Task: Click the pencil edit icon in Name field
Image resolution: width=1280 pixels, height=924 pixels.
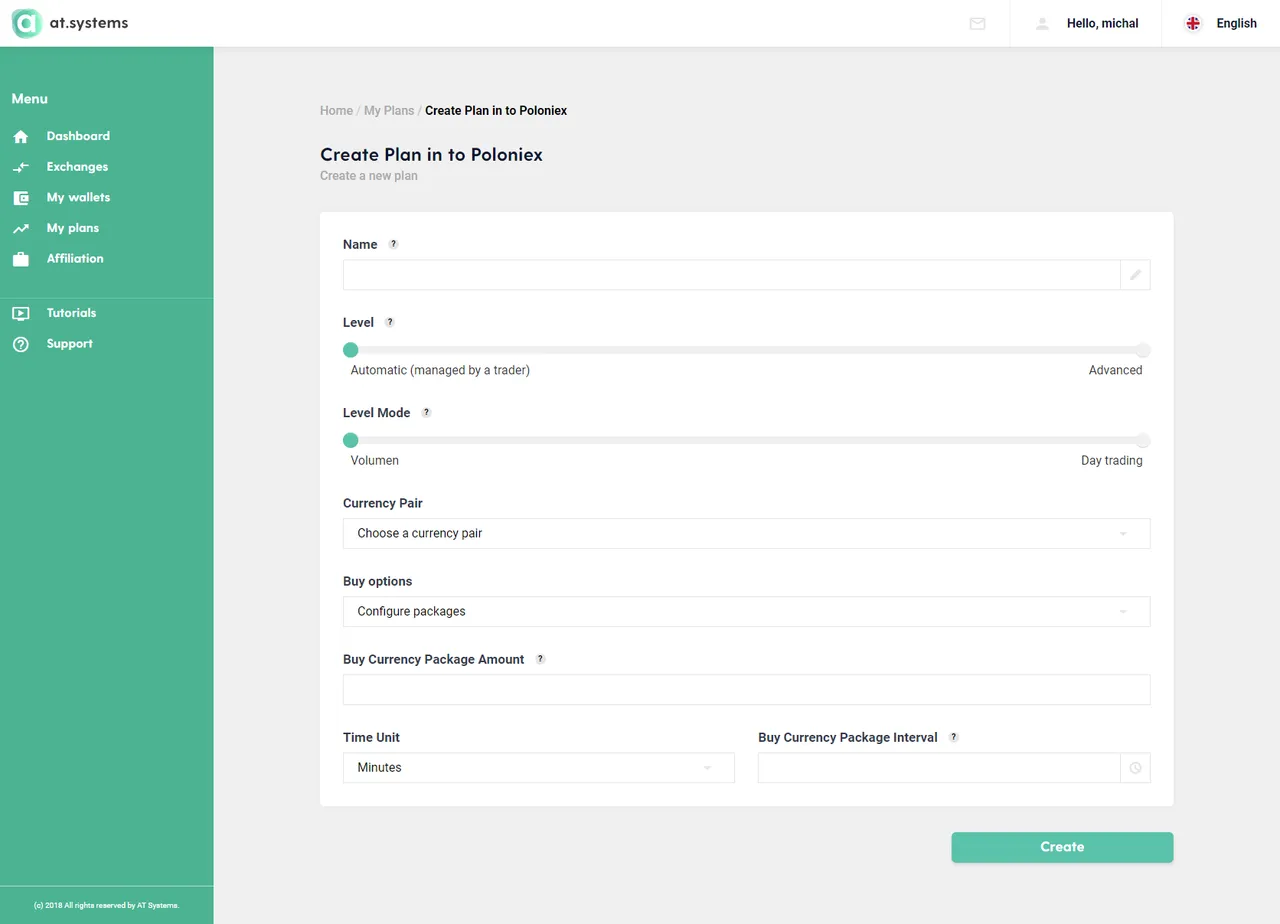Action: coord(1135,275)
